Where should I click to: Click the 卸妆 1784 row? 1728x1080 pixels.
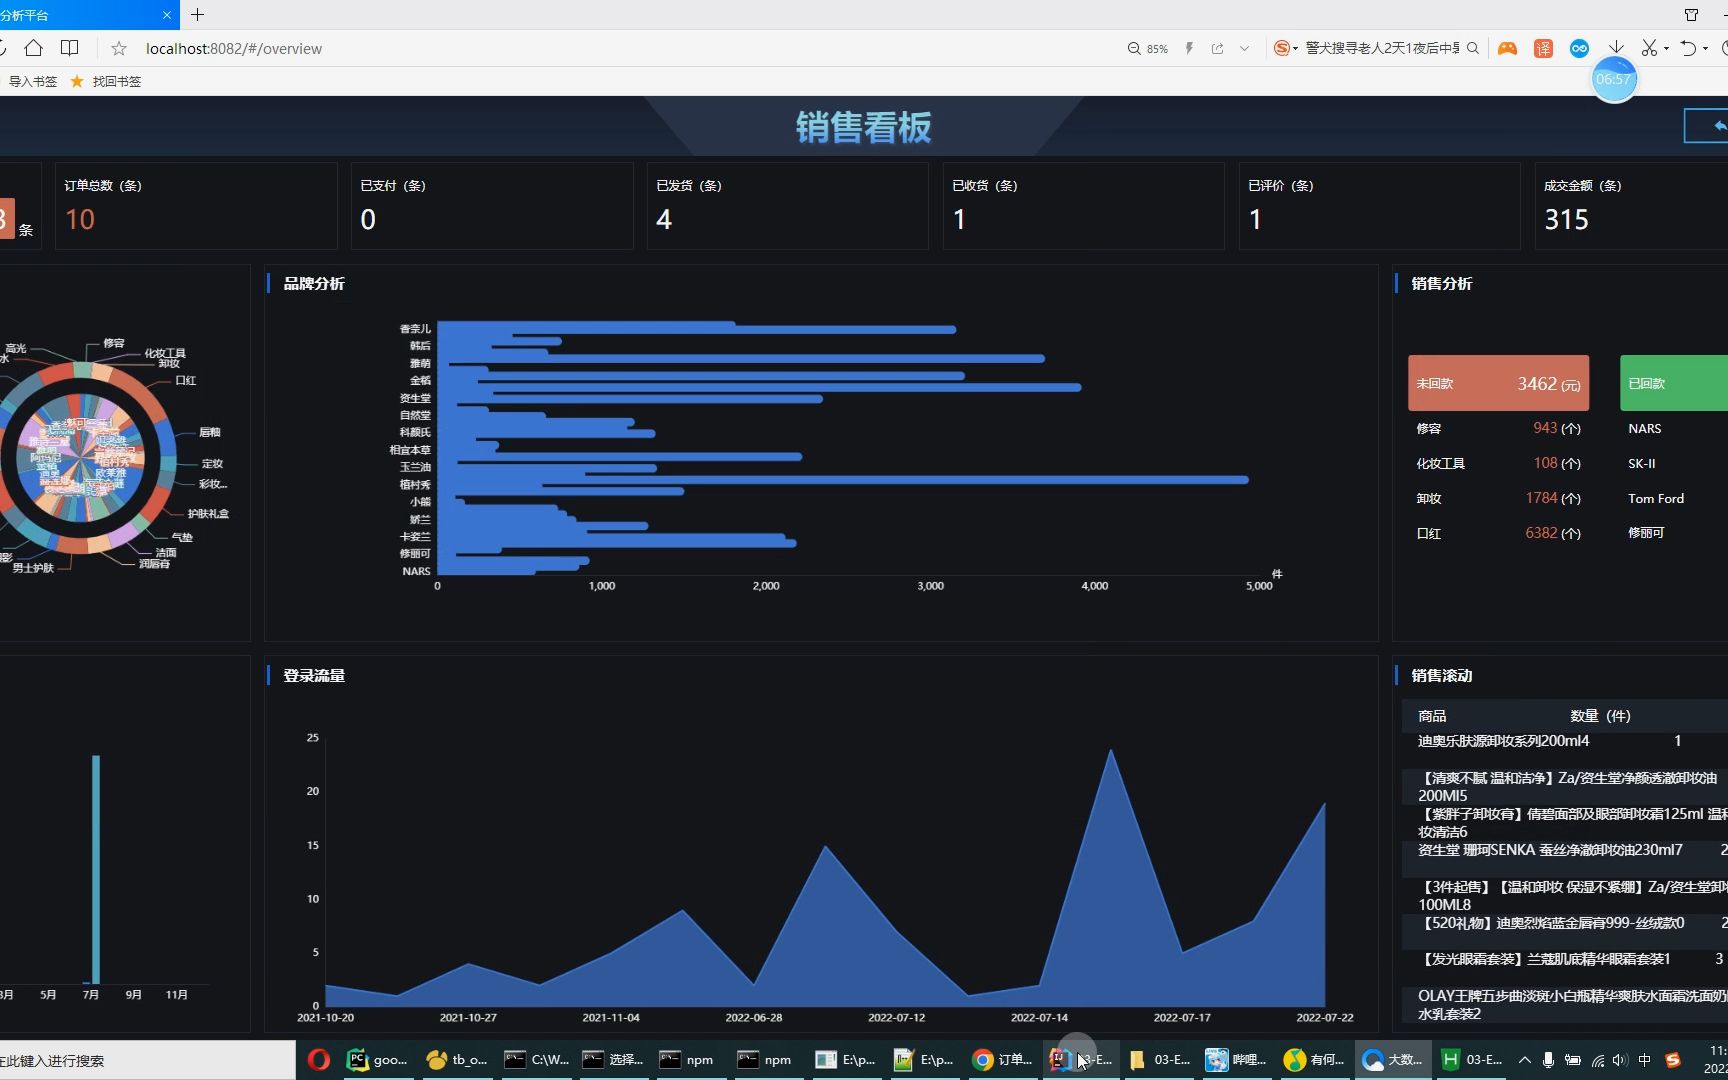[x=1498, y=498]
